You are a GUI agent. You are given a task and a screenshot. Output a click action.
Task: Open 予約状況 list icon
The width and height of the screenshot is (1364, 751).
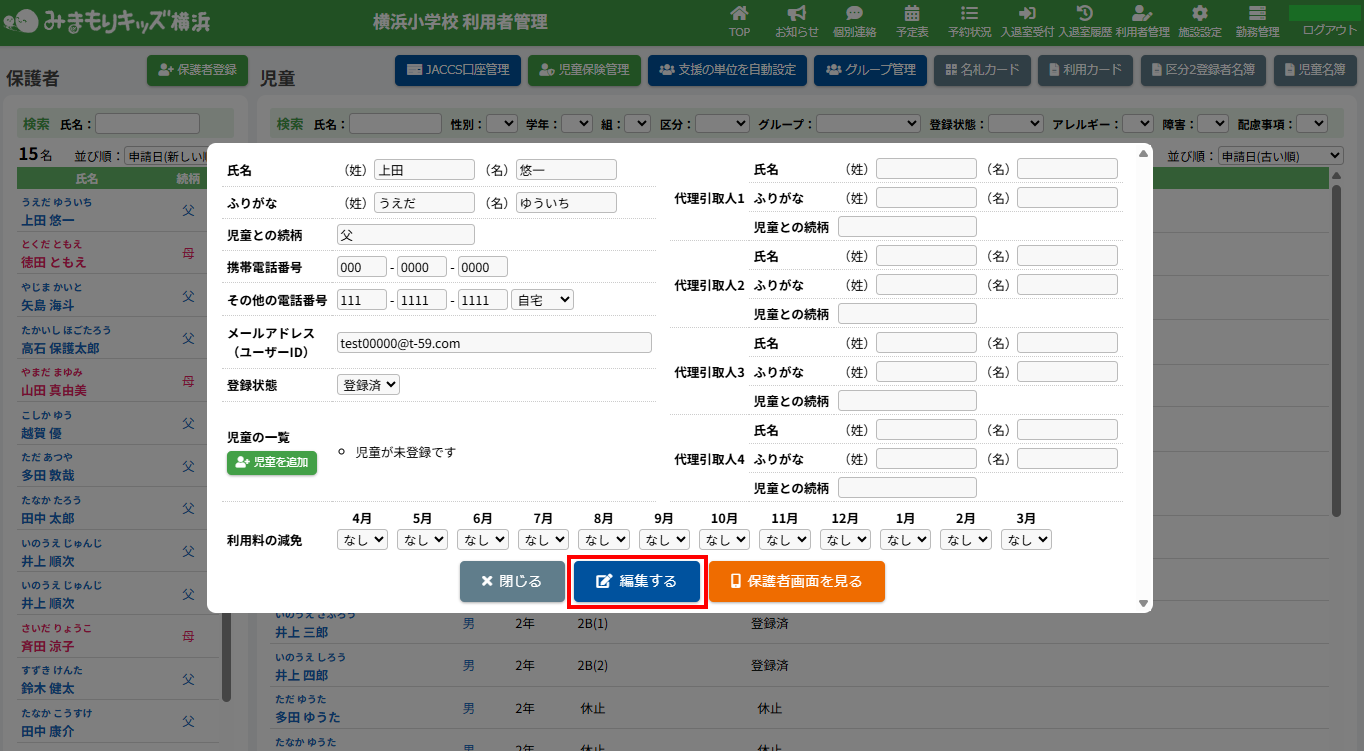969,14
